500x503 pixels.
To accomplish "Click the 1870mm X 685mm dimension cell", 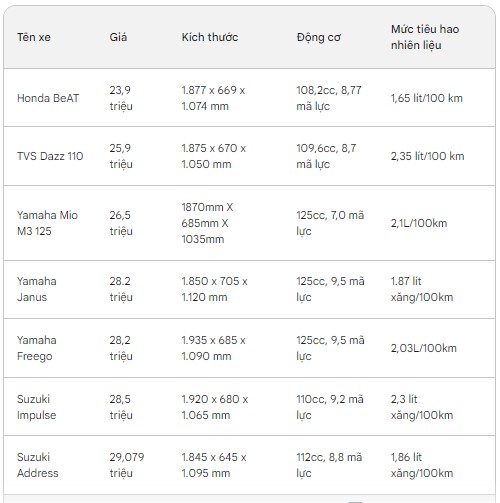I will click(x=207, y=223).
